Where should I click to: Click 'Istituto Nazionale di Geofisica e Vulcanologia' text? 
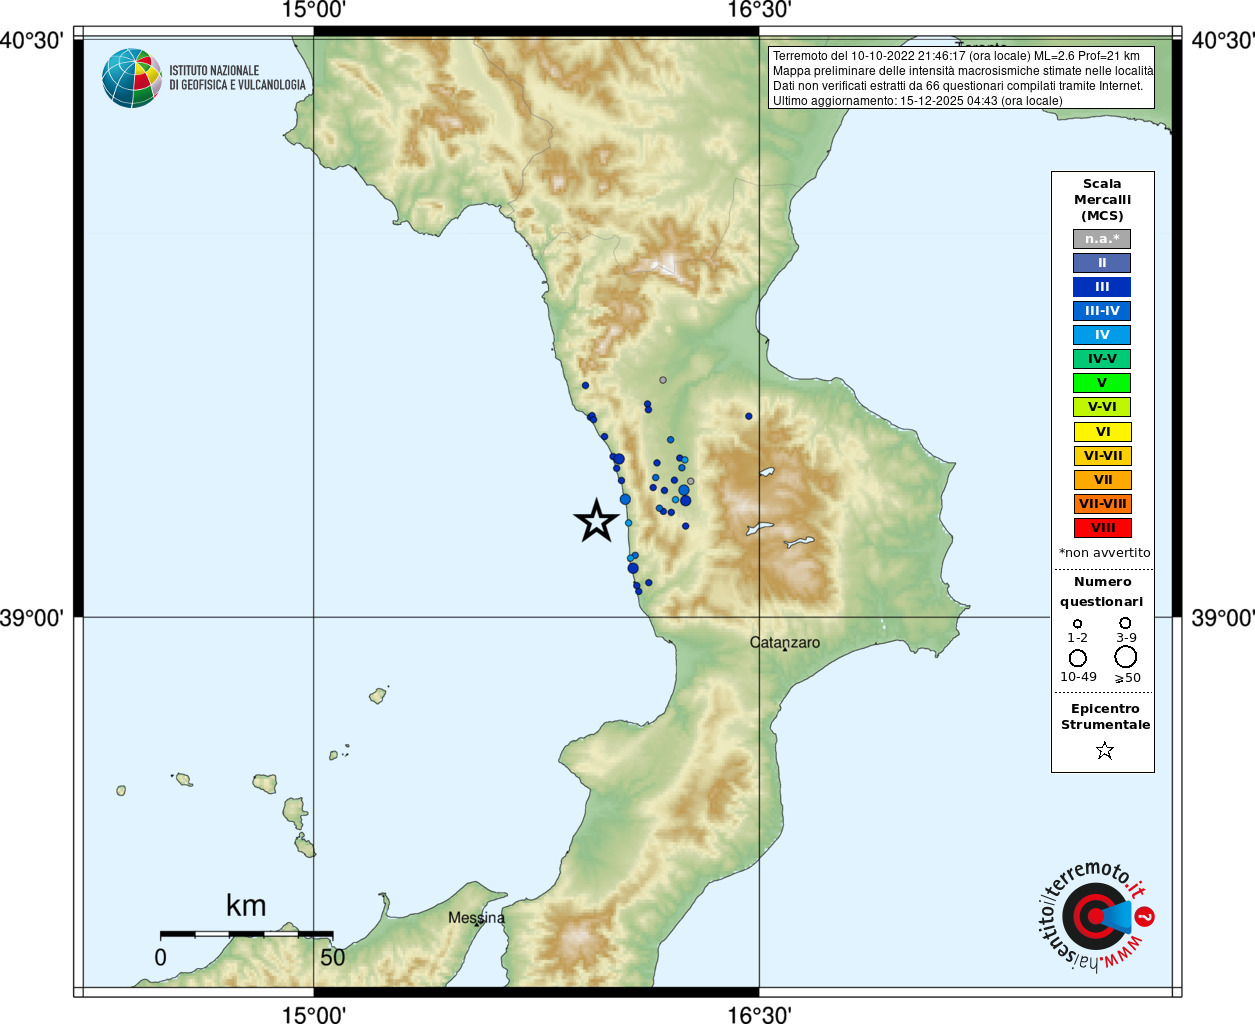[x=237, y=78]
